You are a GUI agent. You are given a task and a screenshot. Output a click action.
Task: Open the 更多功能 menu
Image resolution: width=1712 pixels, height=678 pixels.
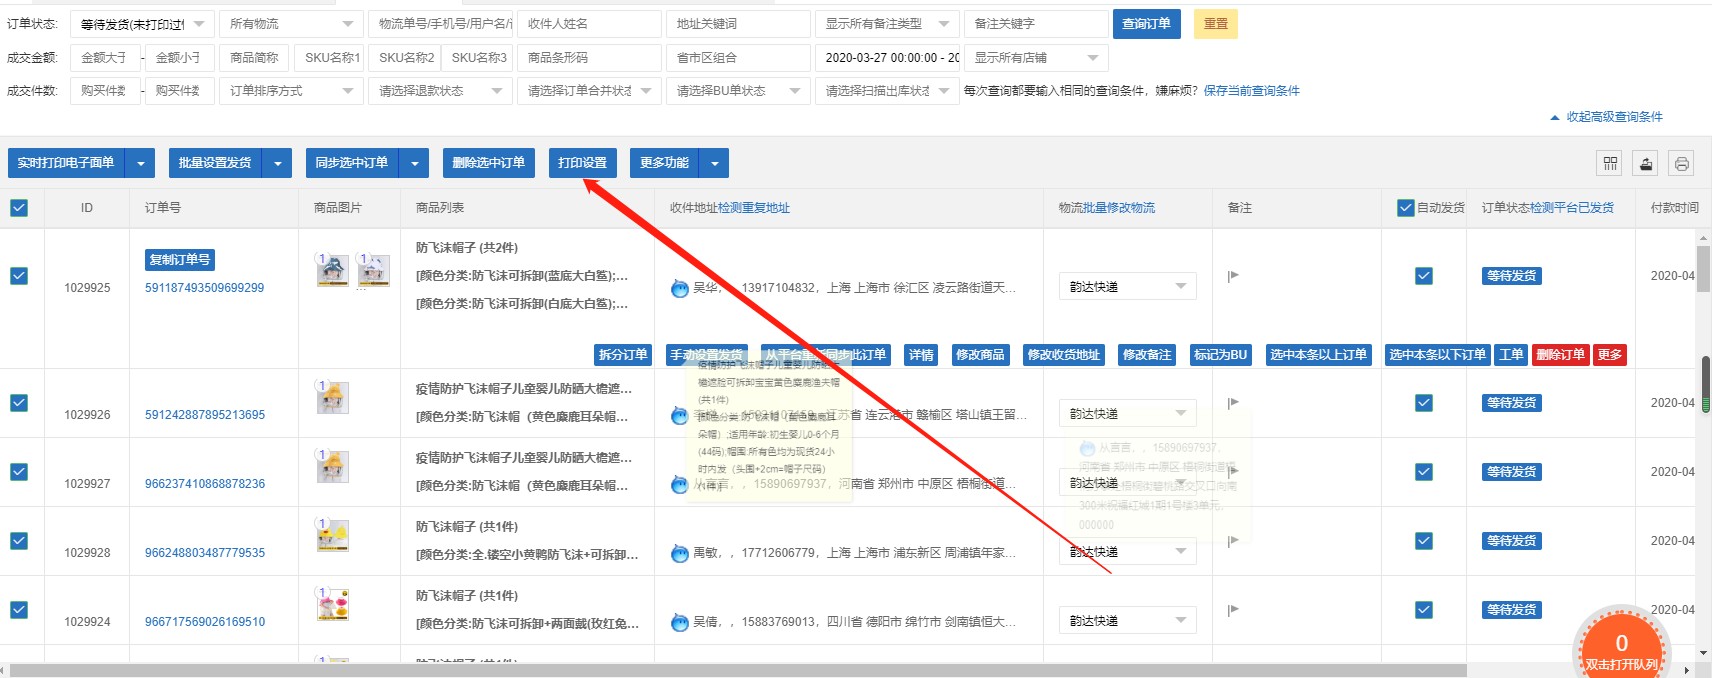pyautogui.click(x=713, y=163)
